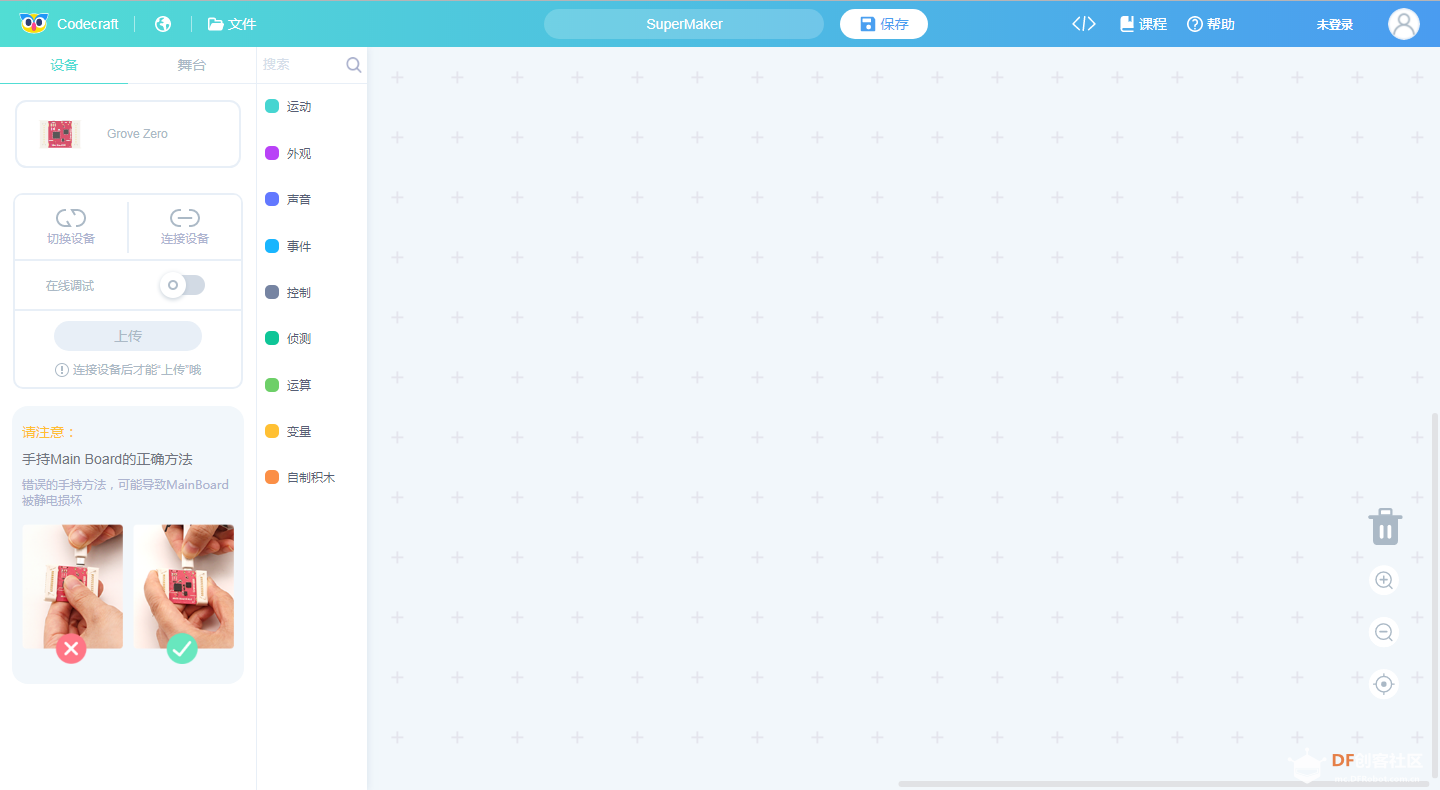Open the code view icon
The width and height of the screenshot is (1440, 790).
(x=1084, y=24)
